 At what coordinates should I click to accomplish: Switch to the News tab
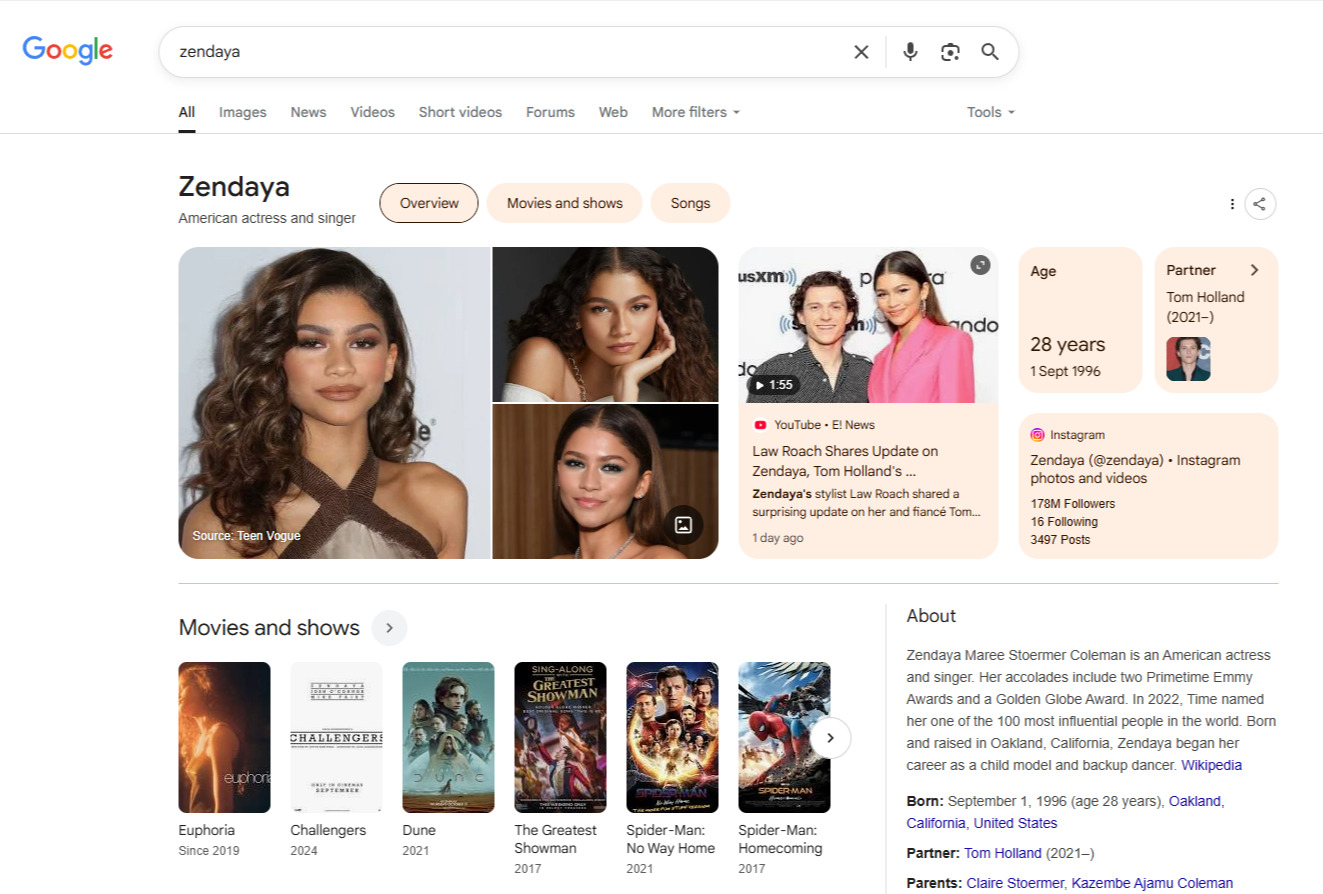308,112
